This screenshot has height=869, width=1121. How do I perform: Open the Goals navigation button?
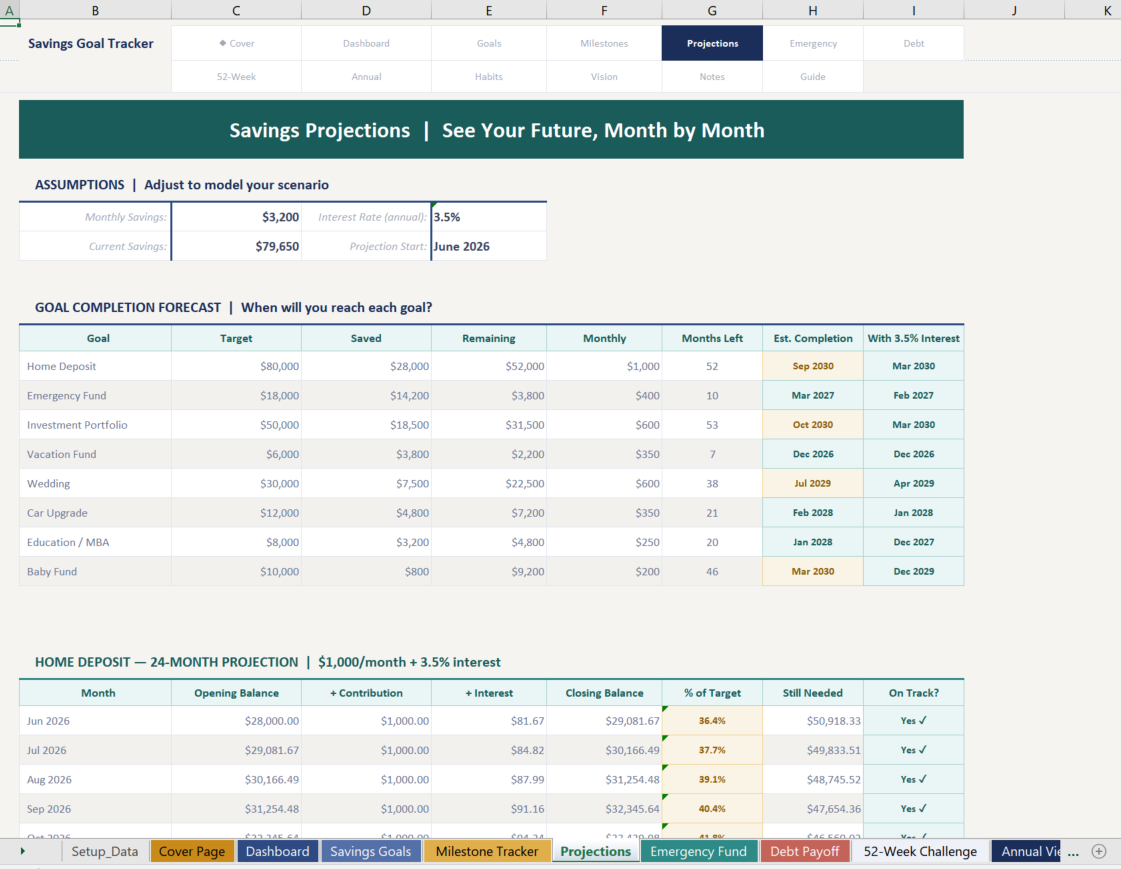489,44
